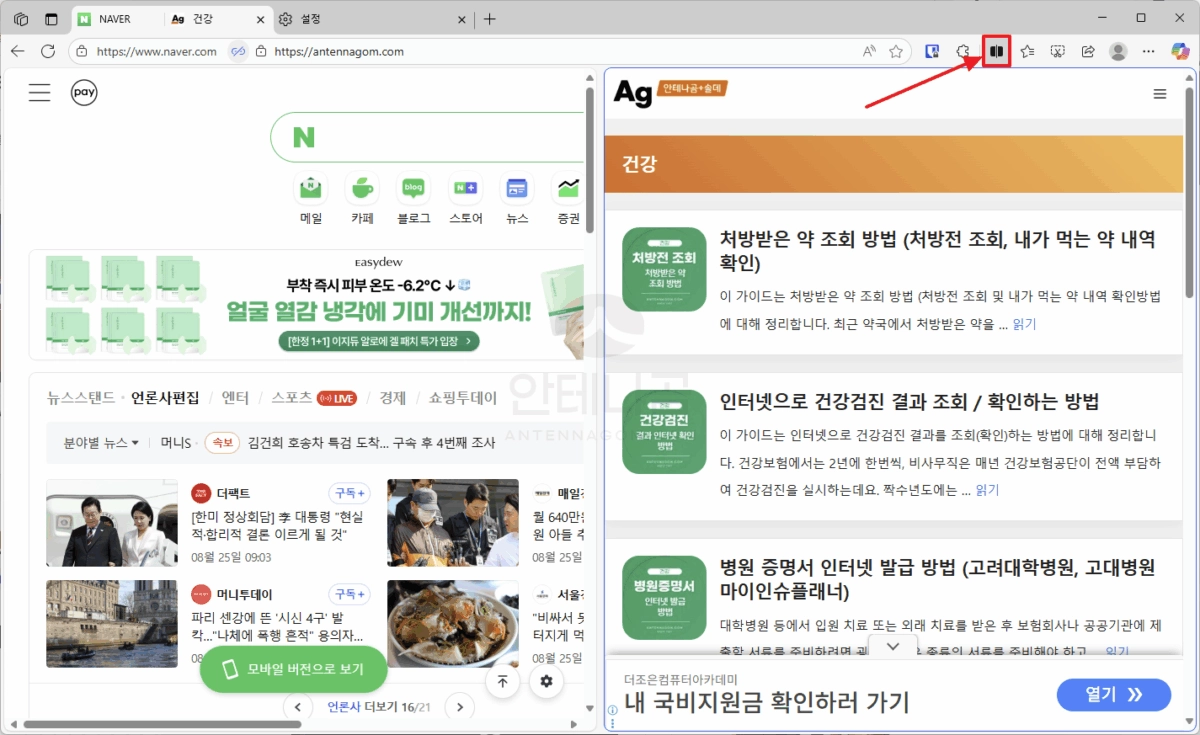Click the newsstand settings gear icon
The height and width of the screenshot is (735, 1200).
[x=546, y=681]
